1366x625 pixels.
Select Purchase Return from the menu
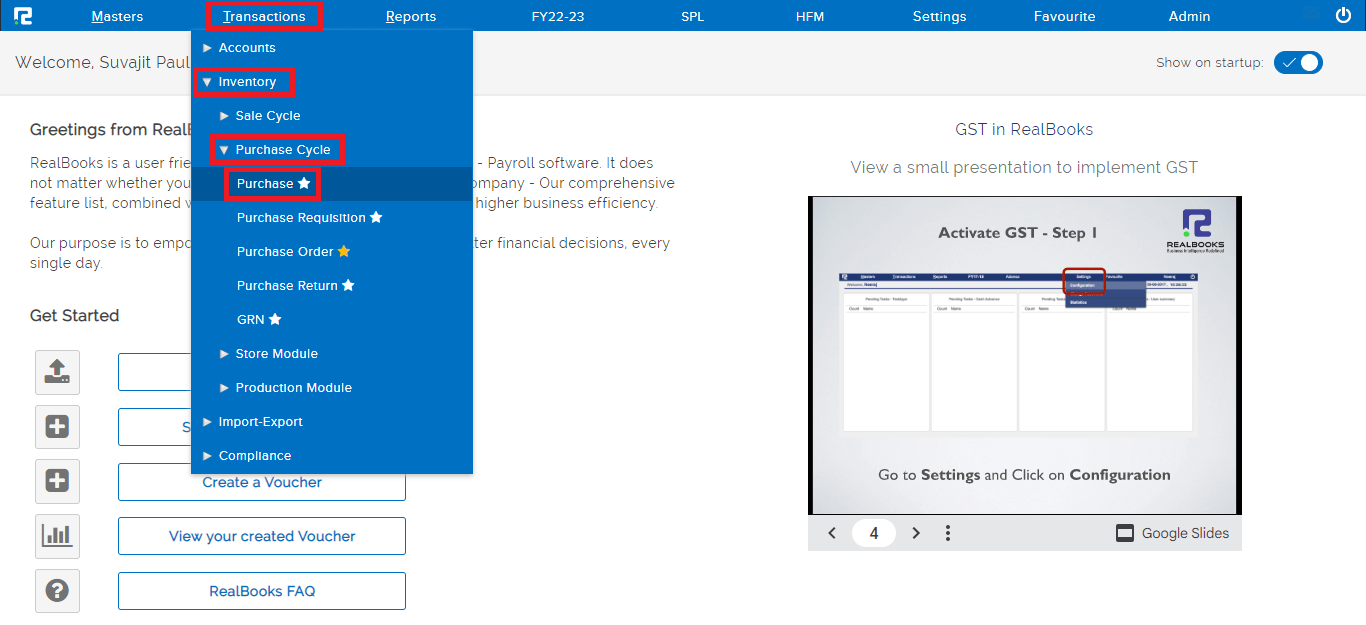[287, 286]
